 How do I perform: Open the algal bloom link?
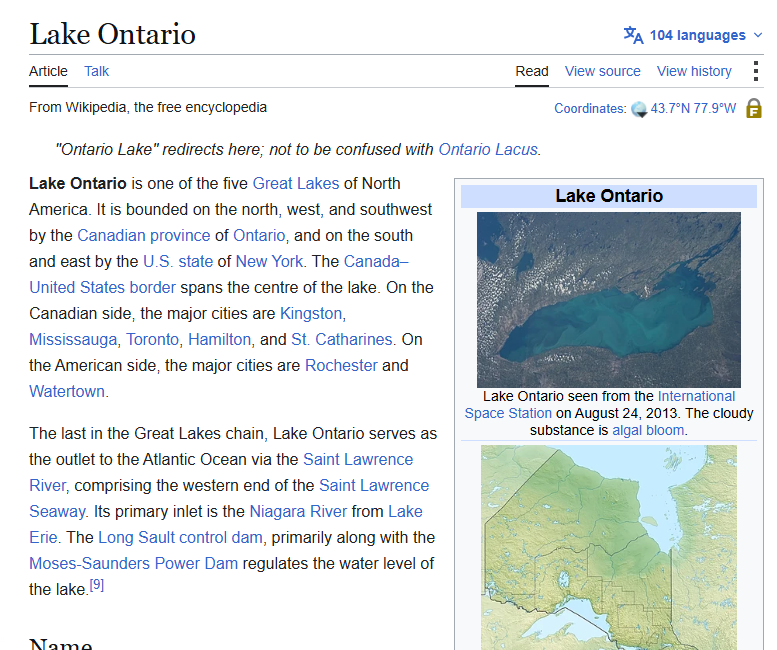(x=649, y=430)
